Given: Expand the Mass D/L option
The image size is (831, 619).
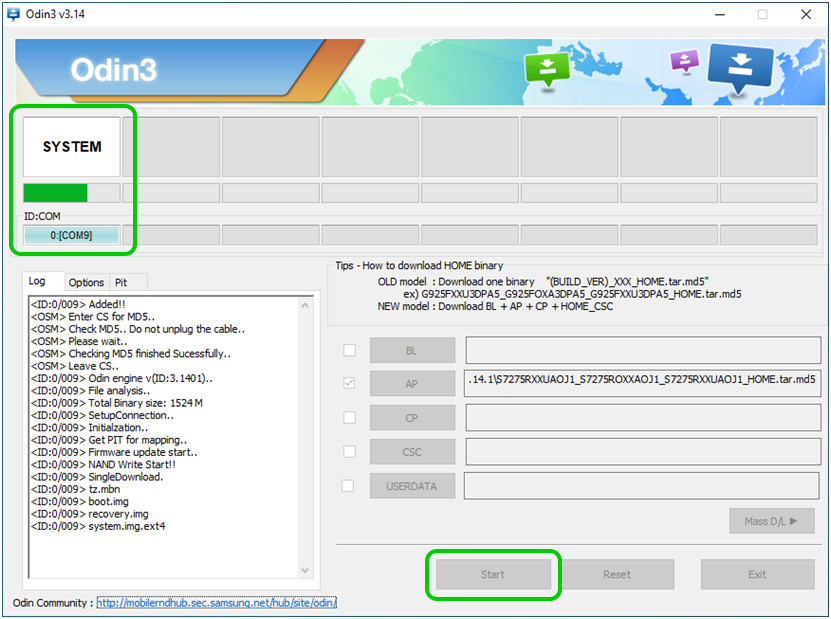Looking at the screenshot, I should point(771,521).
